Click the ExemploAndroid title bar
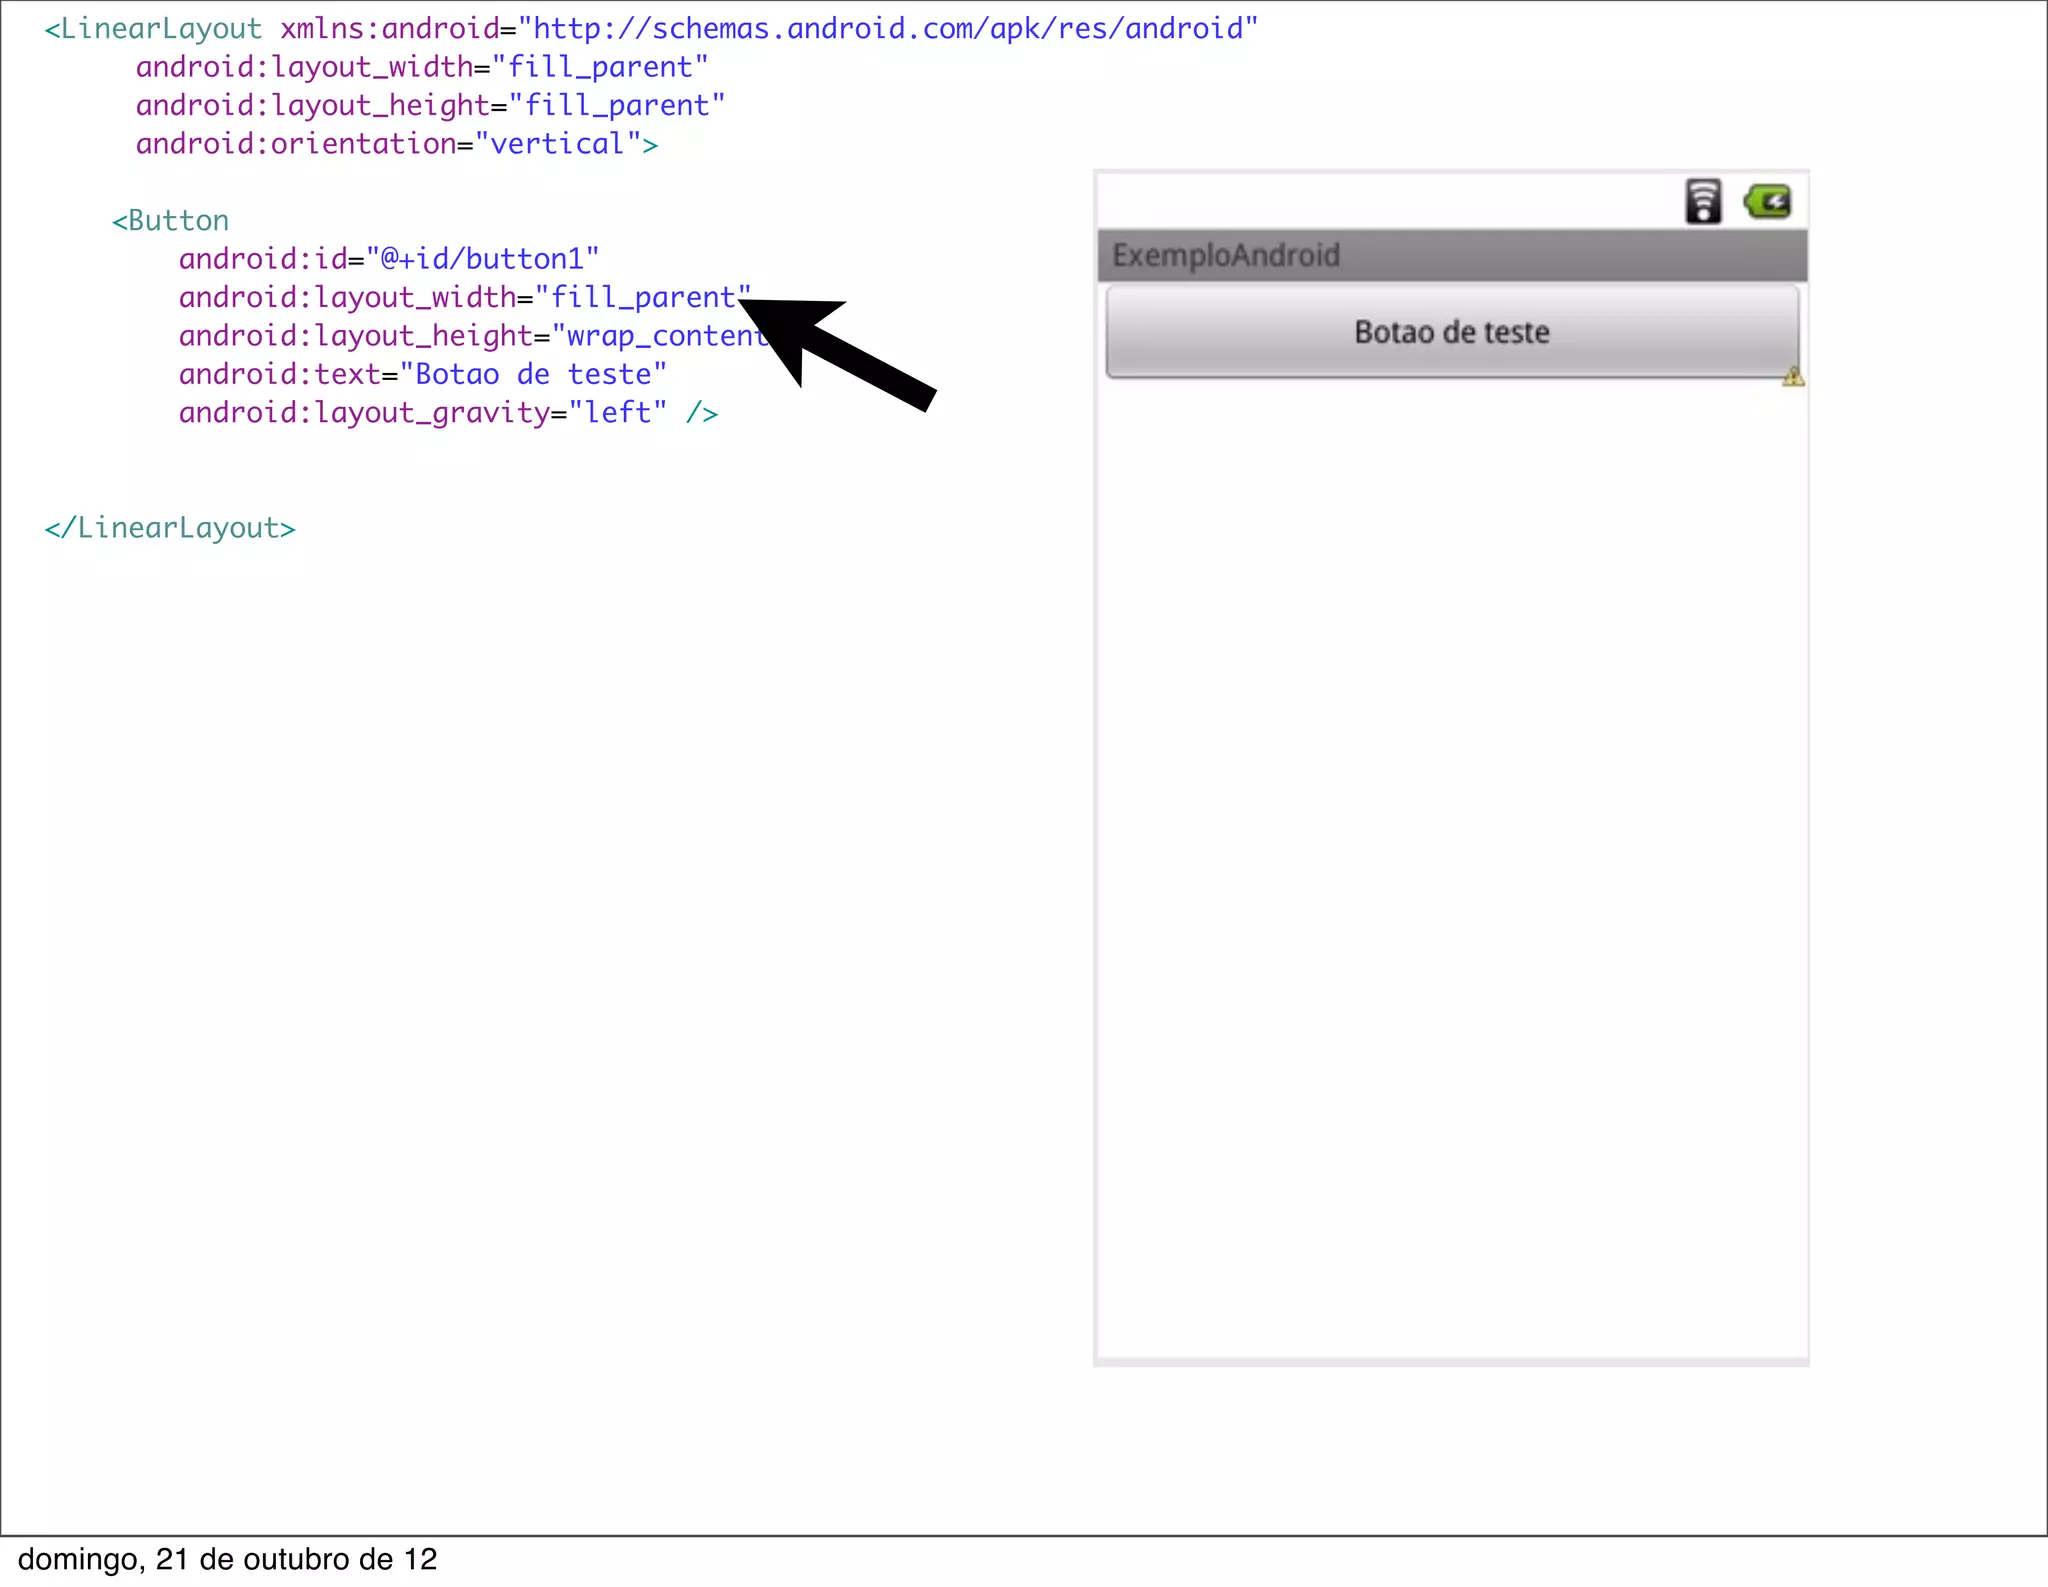This screenshot has width=2048, height=1587. pos(1451,256)
